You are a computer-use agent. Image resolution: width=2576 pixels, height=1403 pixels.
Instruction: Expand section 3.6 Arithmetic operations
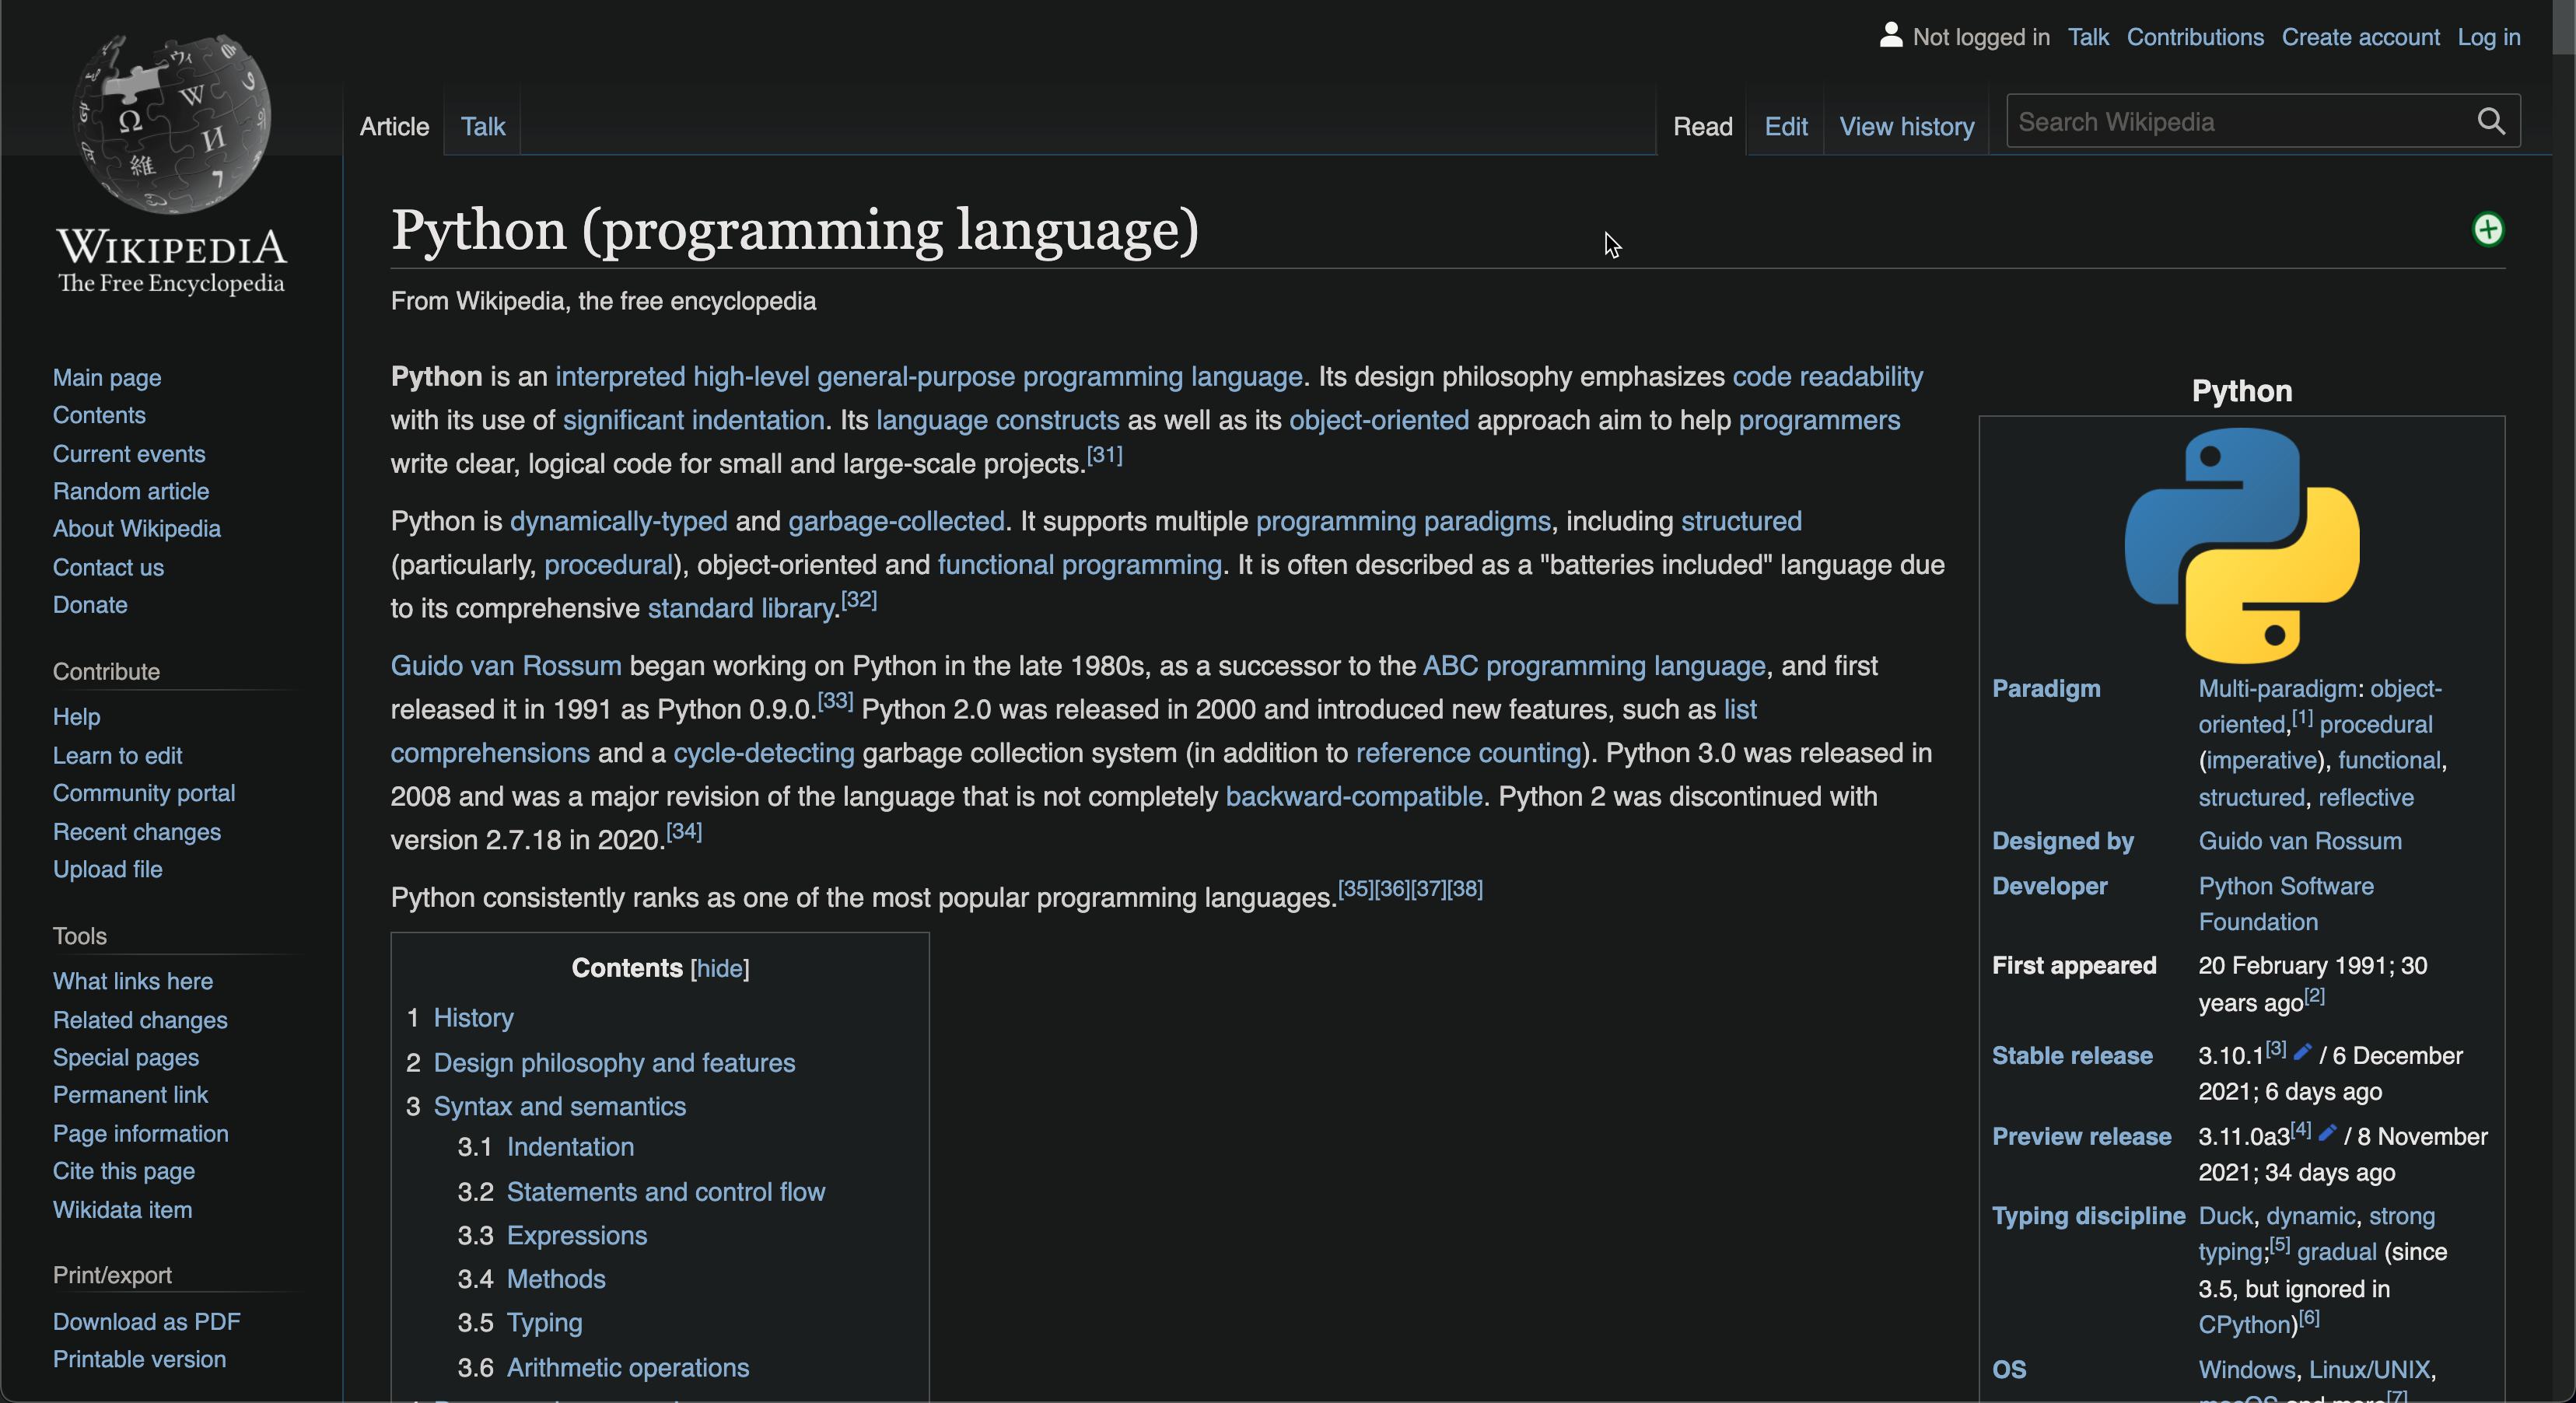(x=627, y=1365)
